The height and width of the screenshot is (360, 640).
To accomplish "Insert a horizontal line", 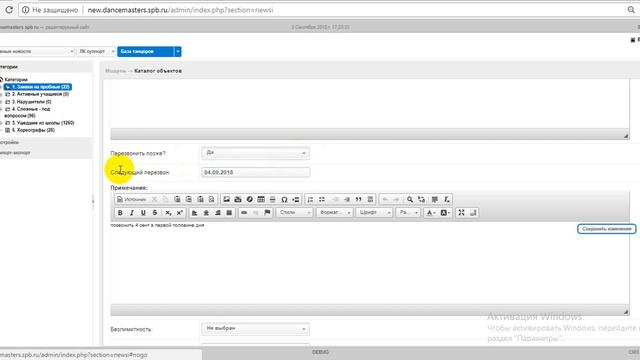I will pos(273,199).
